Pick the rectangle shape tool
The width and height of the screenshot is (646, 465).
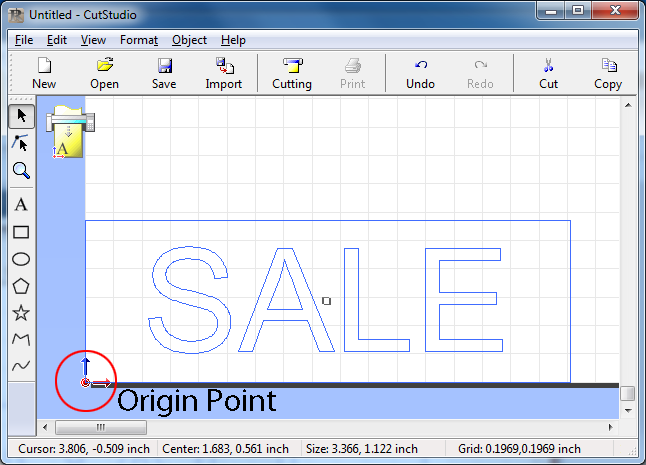(21, 232)
